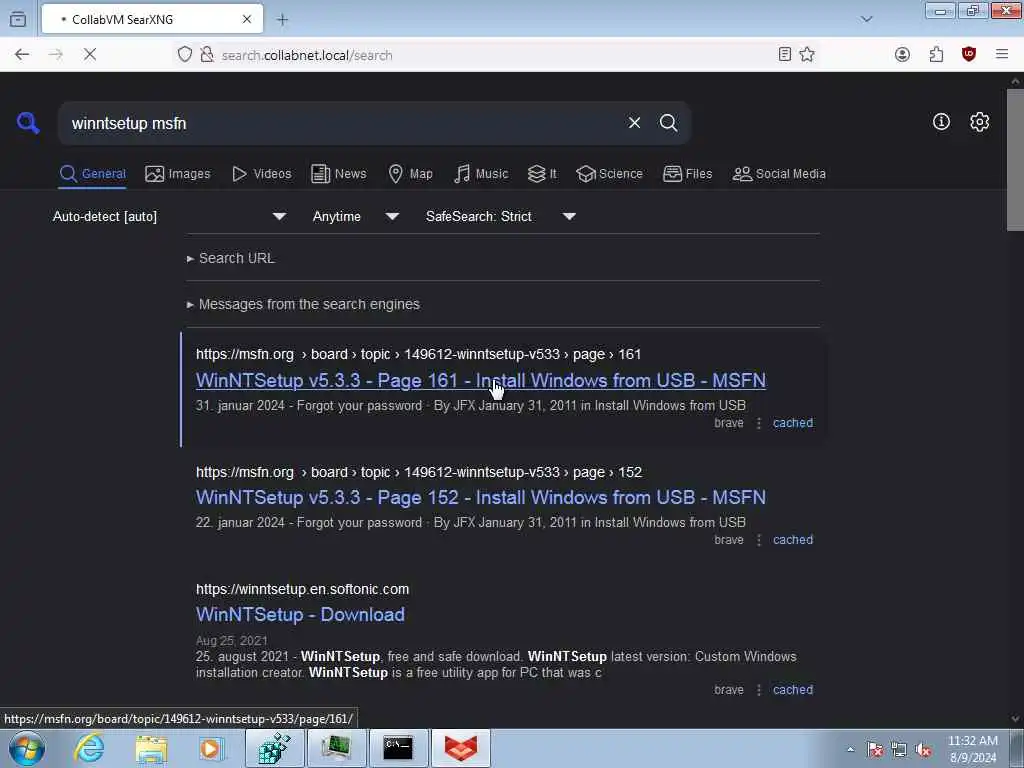Switch to the Science tab
1024x768 pixels.
click(x=609, y=174)
